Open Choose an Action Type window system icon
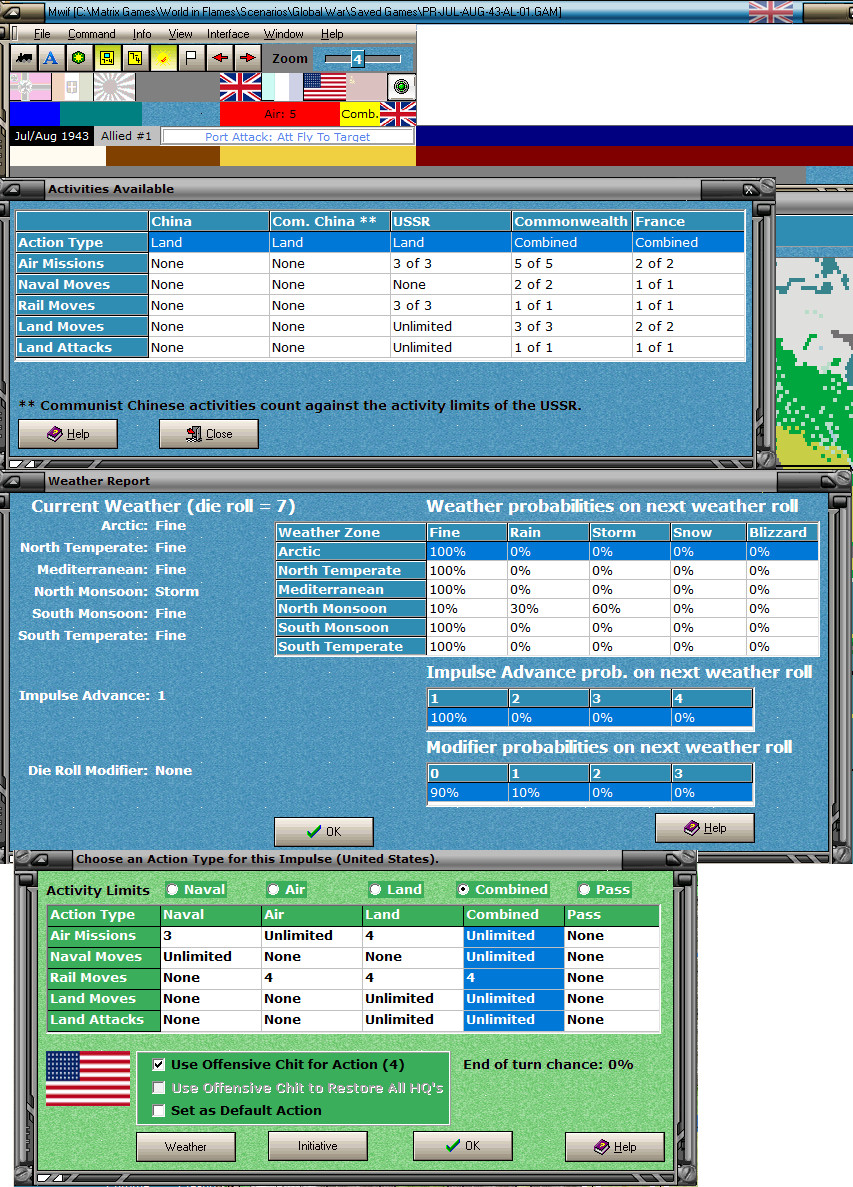 [x=38, y=858]
